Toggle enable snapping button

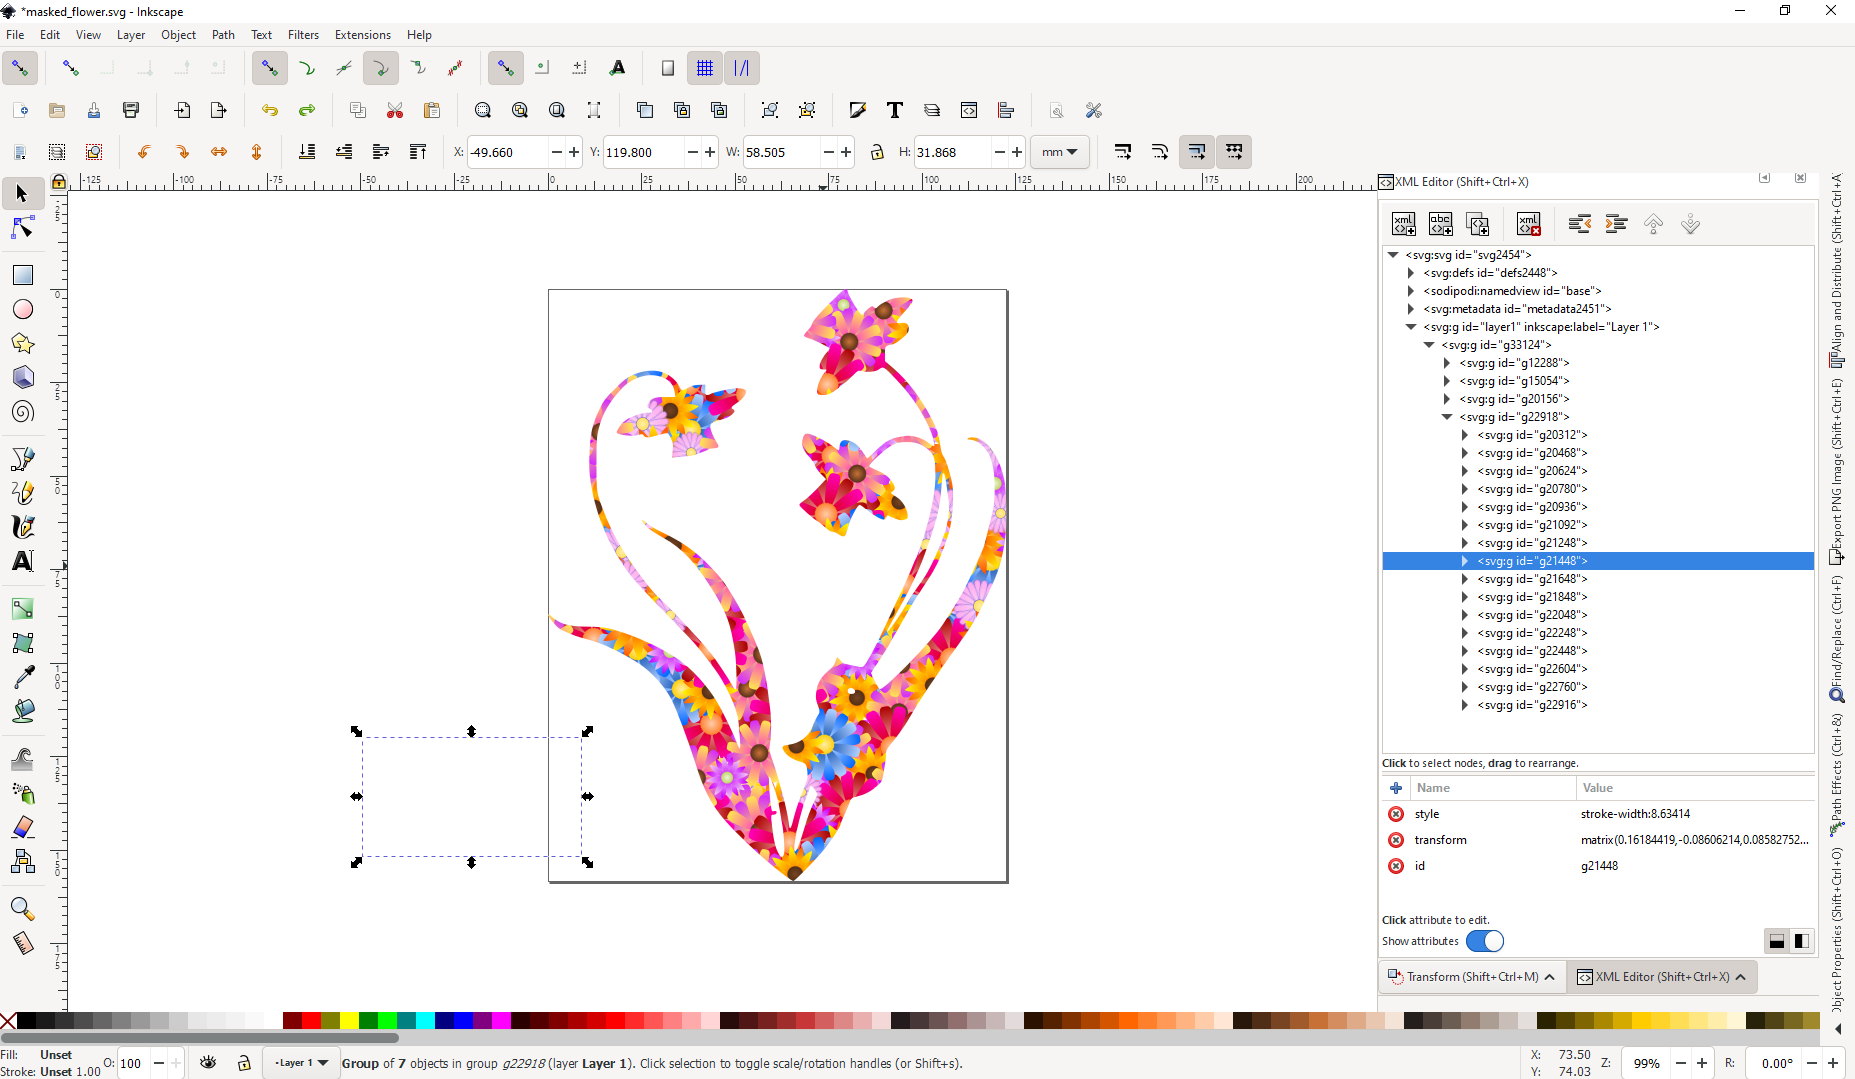click(x=20, y=68)
